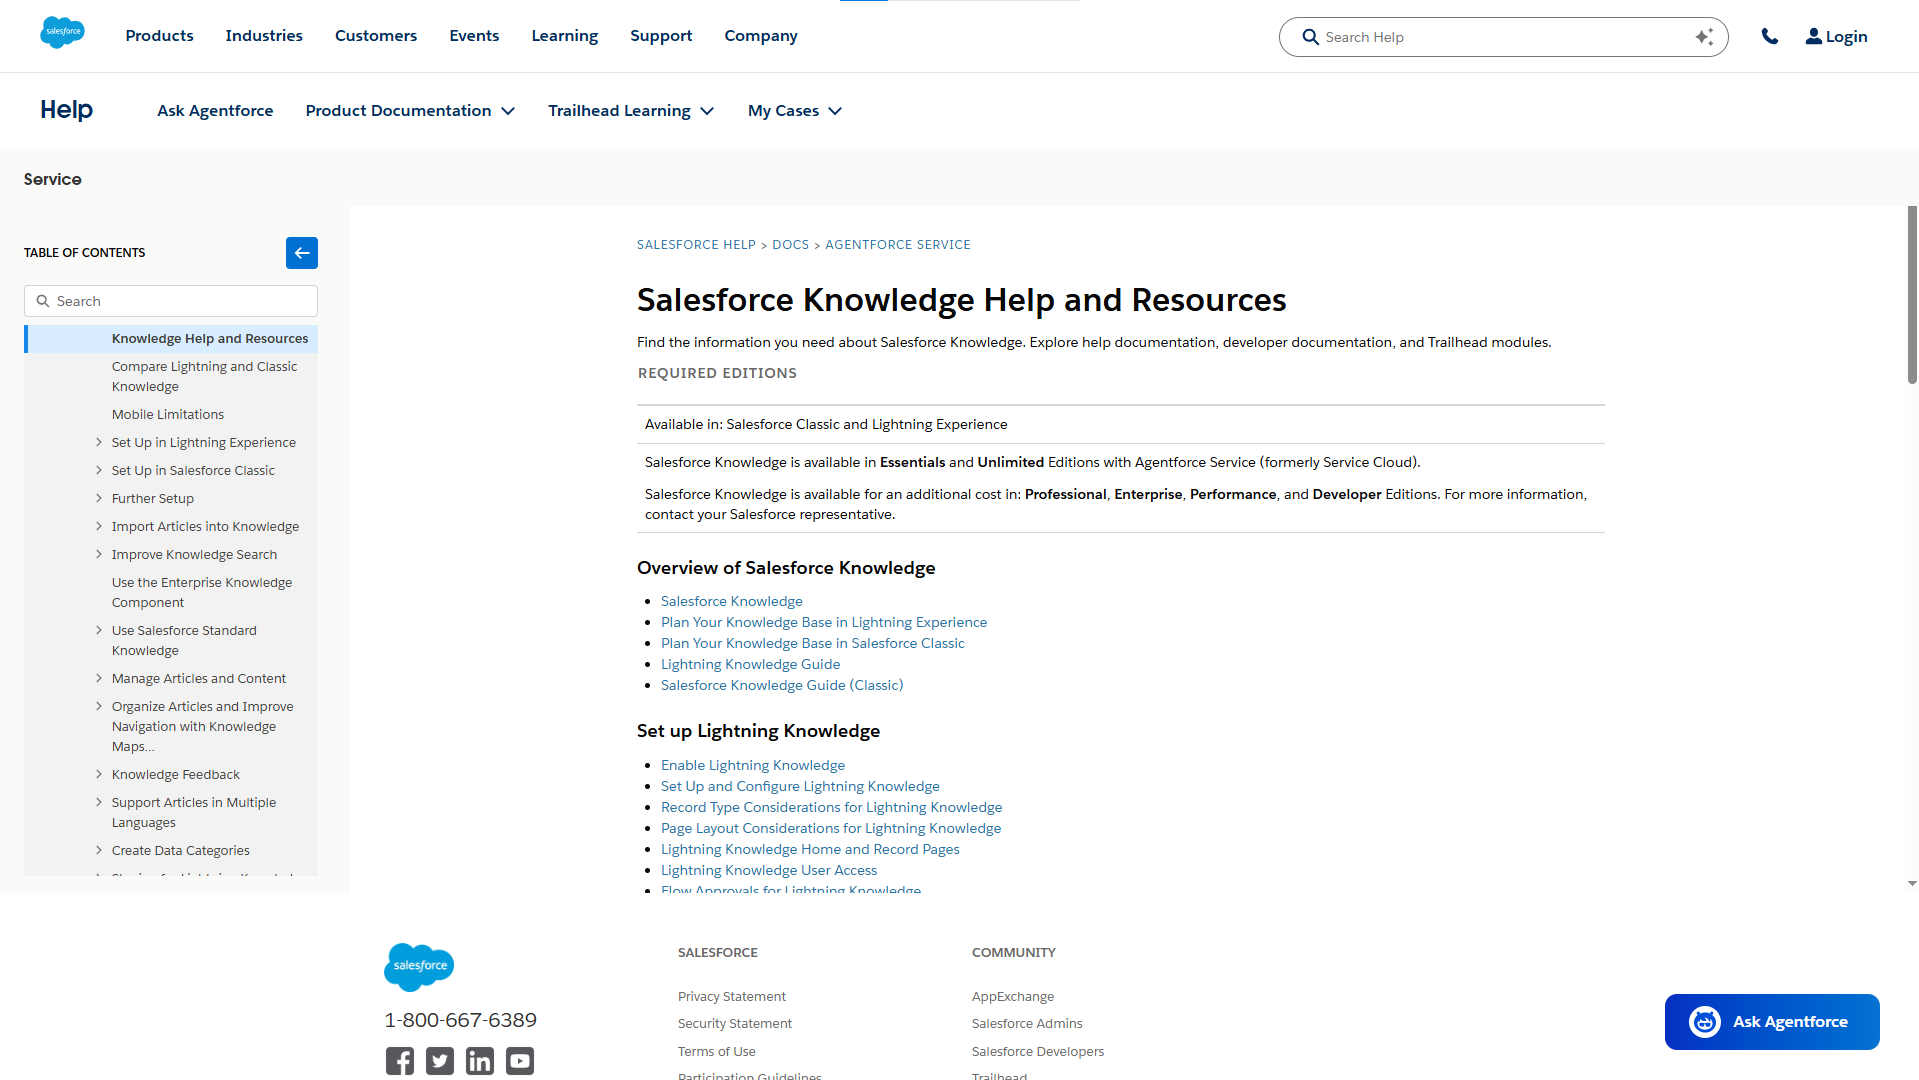Click the scrollbar down arrow
Screen dimensions: 1919x1080
(1912, 884)
